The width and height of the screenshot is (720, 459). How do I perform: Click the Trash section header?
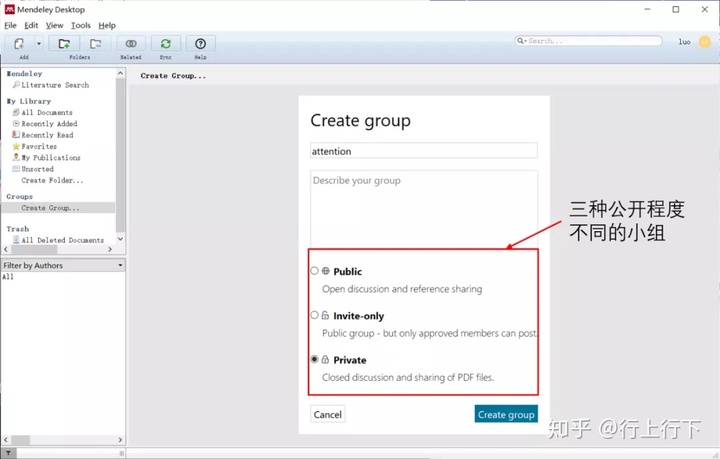pyautogui.click(x=17, y=229)
